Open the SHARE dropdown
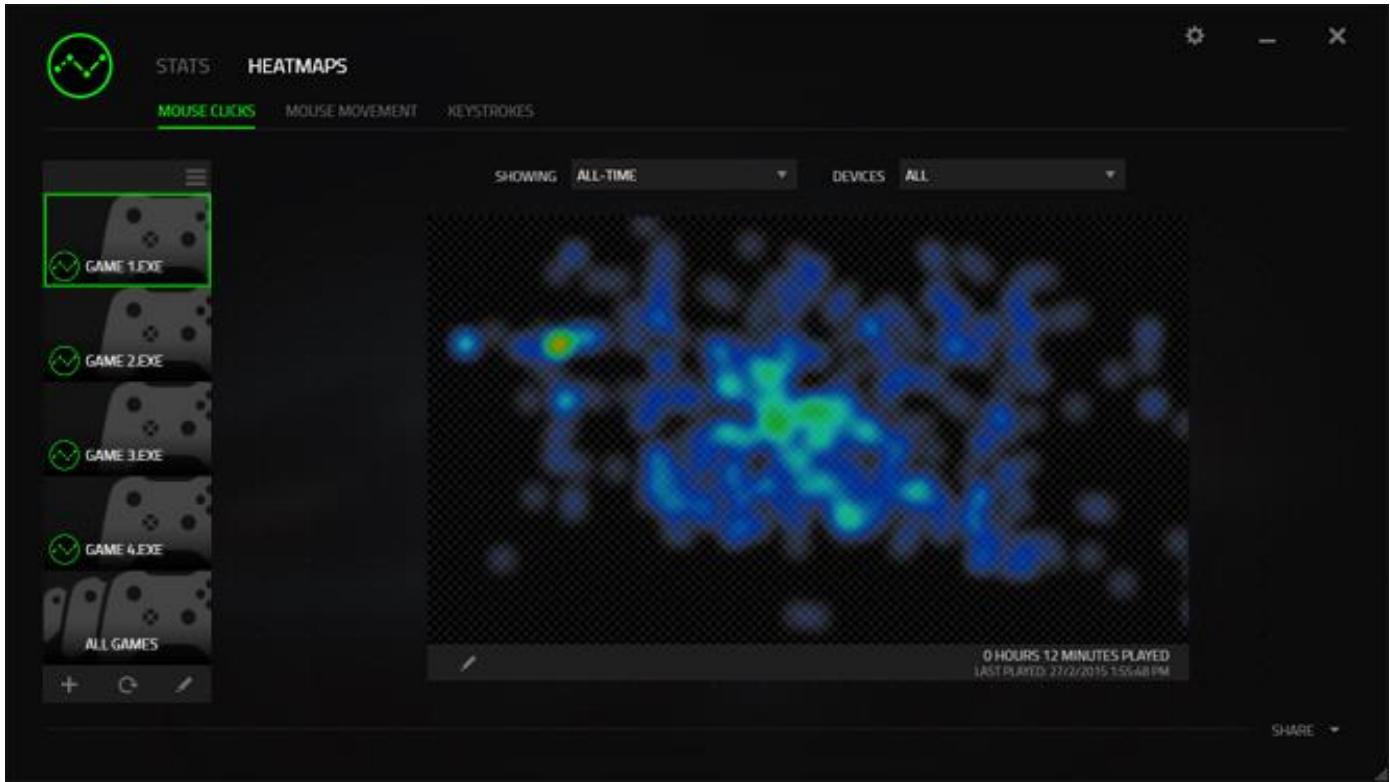 (x=1305, y=731)
